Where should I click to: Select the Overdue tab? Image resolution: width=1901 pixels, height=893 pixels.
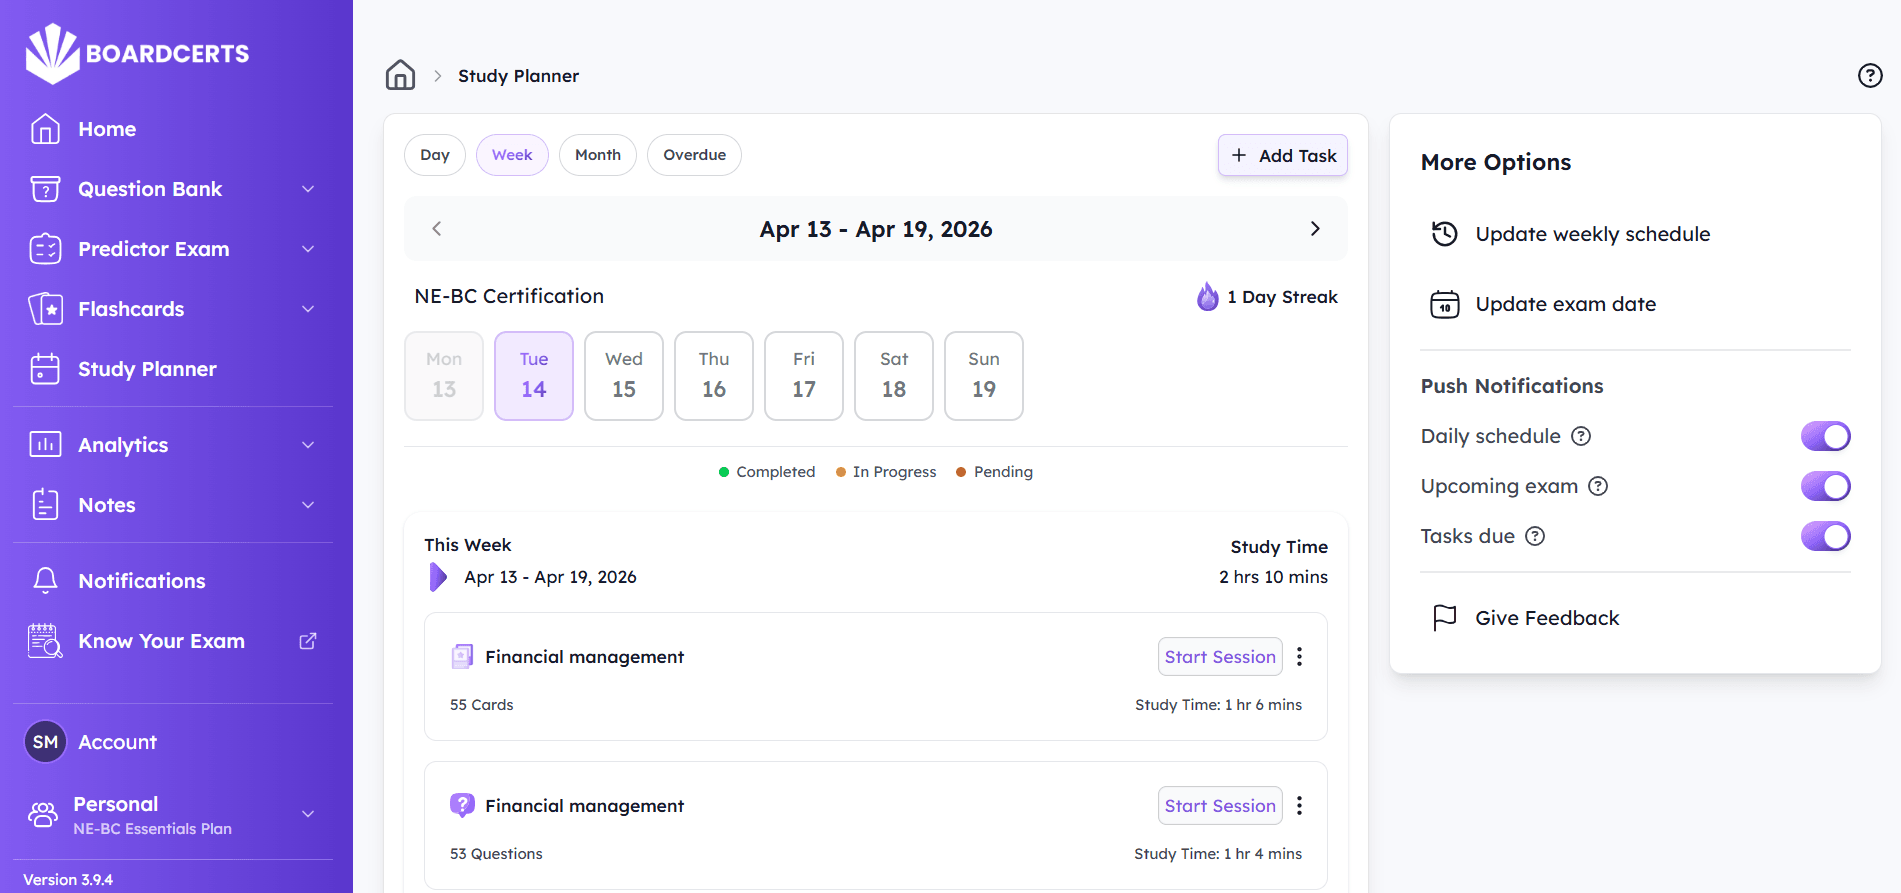(694, 155)
